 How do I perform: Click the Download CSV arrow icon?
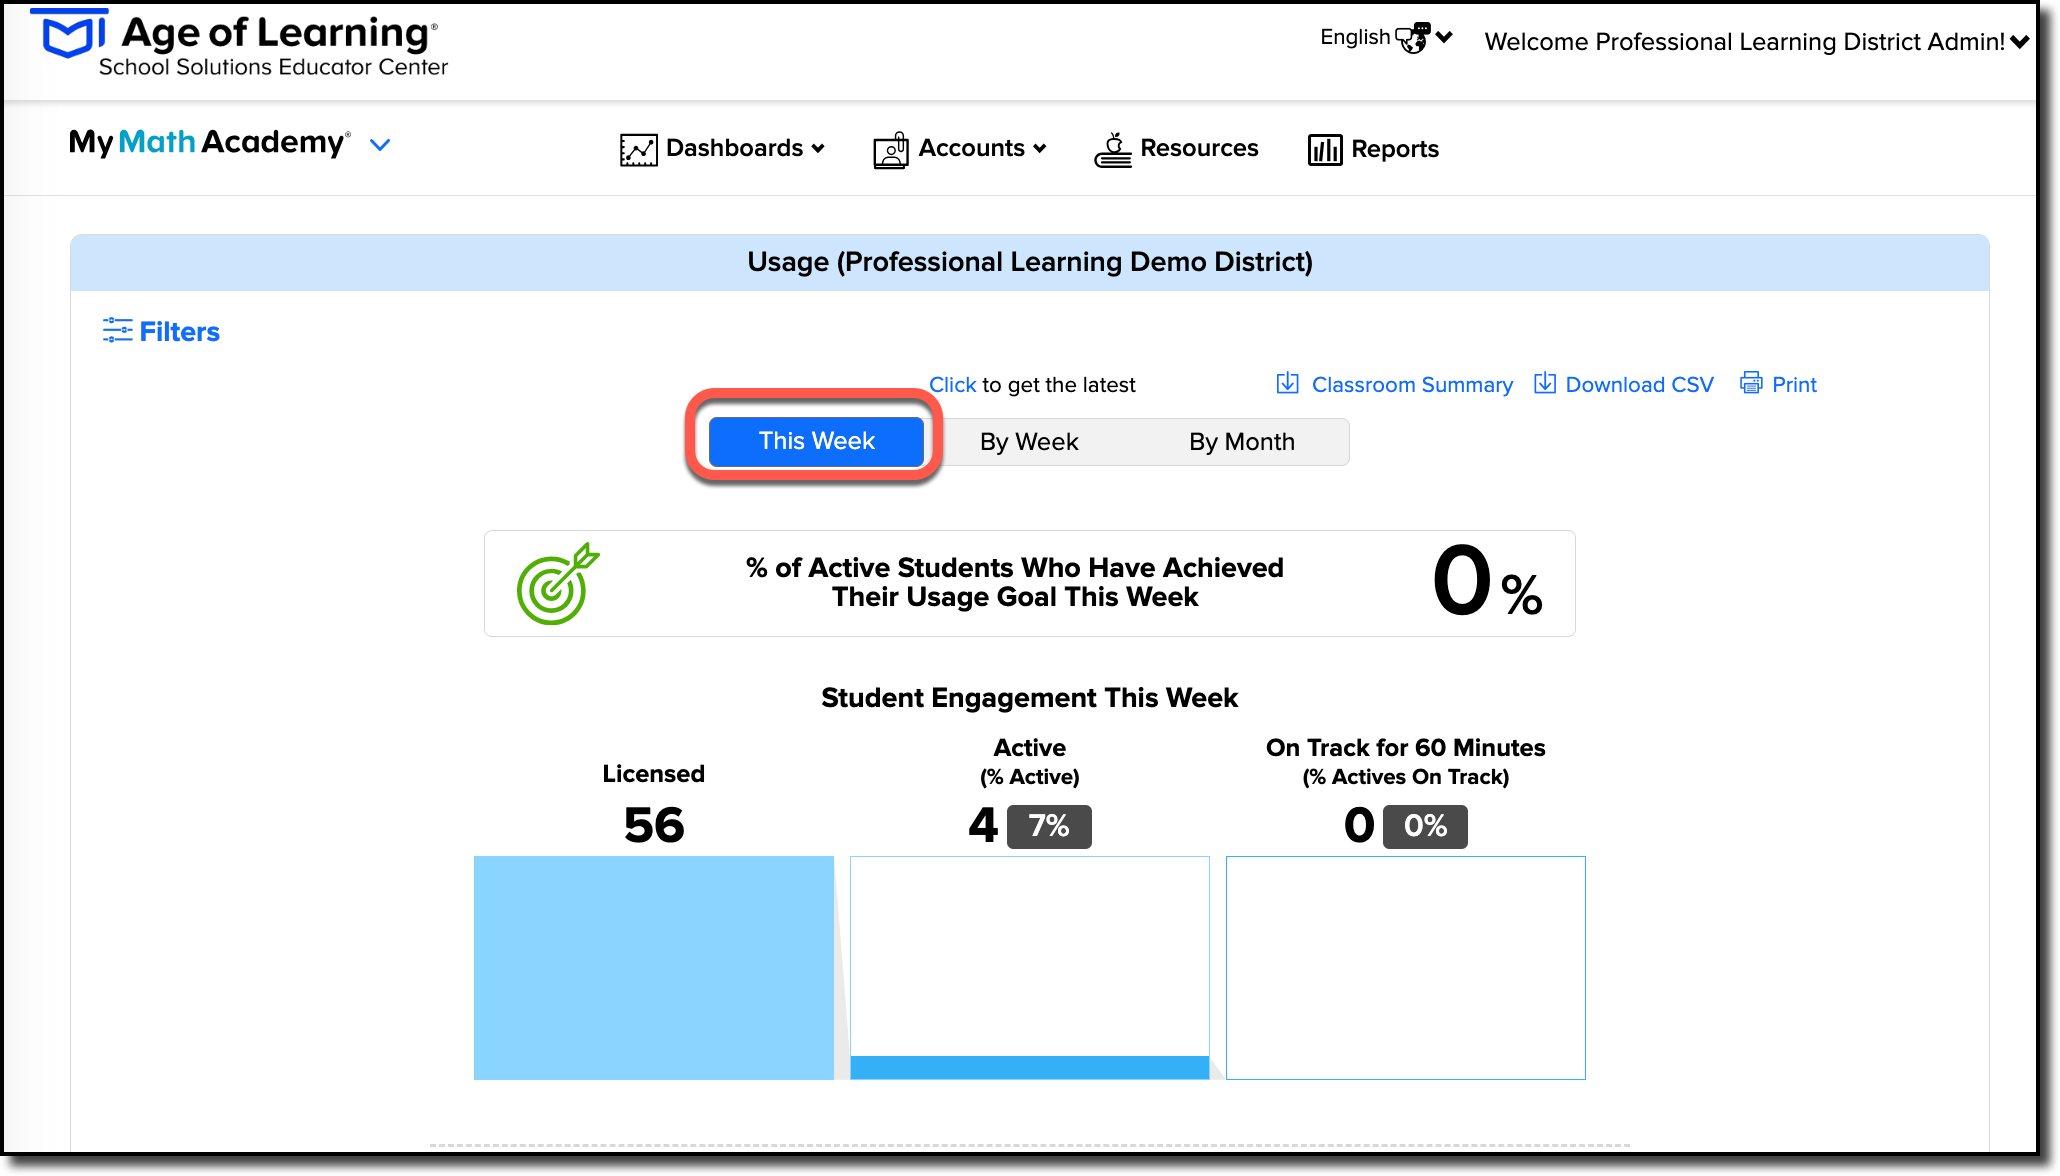click(x=1545, y=384)
